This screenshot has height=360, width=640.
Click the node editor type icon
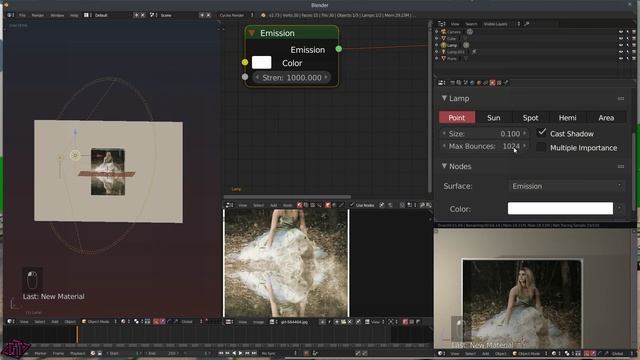click(x=230, y=205)
